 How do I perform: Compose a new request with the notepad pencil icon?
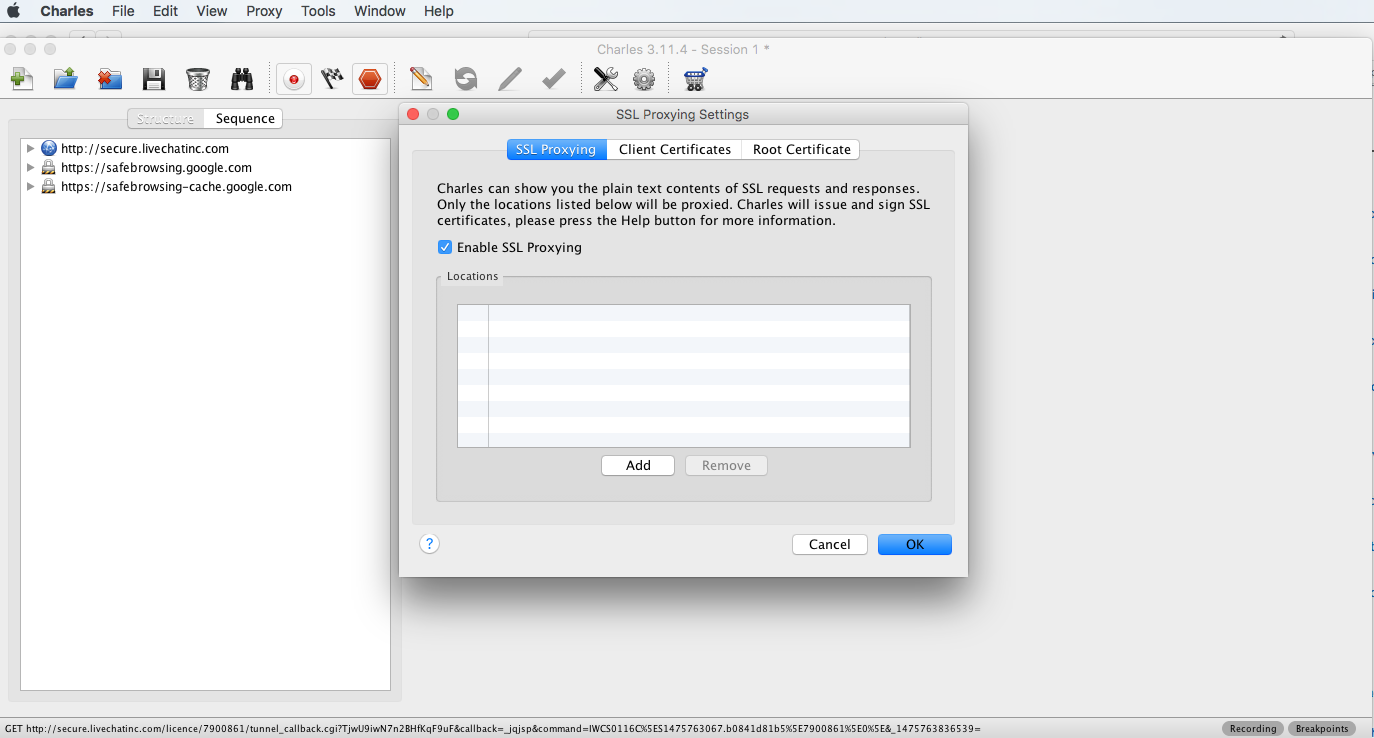point(421,79)
